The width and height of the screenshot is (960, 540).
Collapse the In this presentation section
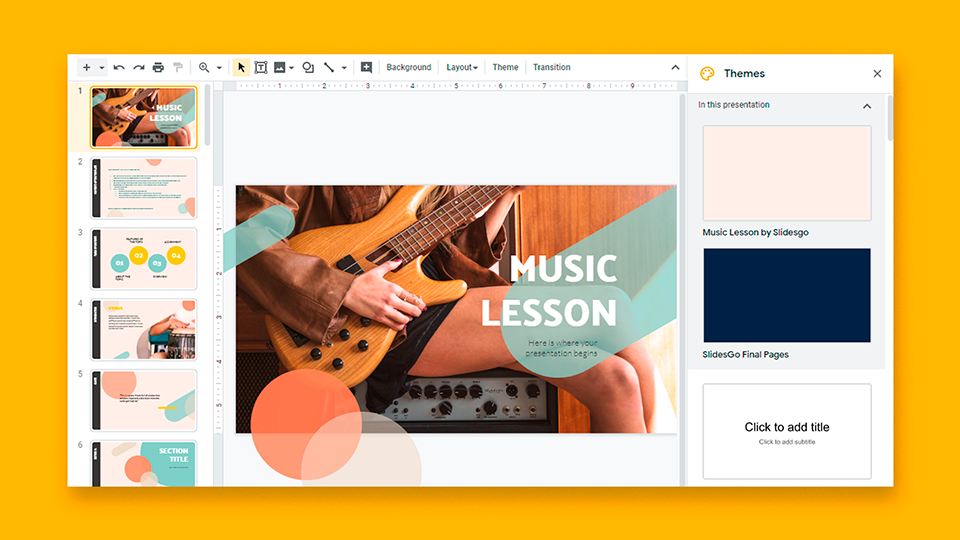tap(866, 106)
